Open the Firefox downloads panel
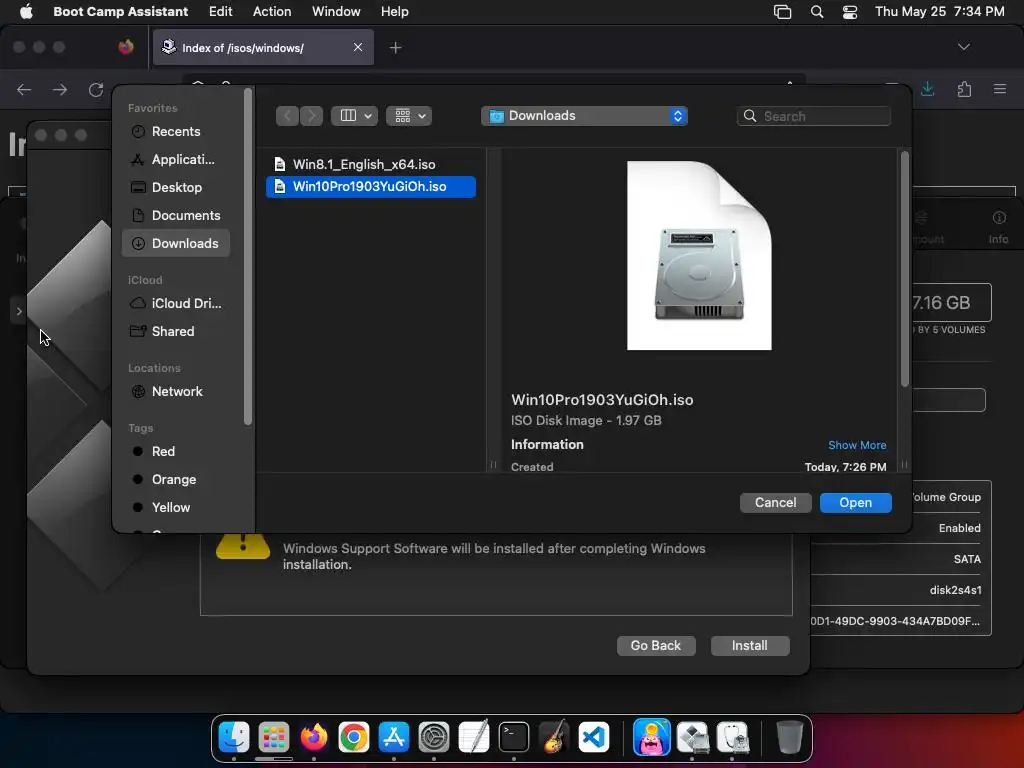Screen dimensions: 1024x768 click(x=927, y=89)
